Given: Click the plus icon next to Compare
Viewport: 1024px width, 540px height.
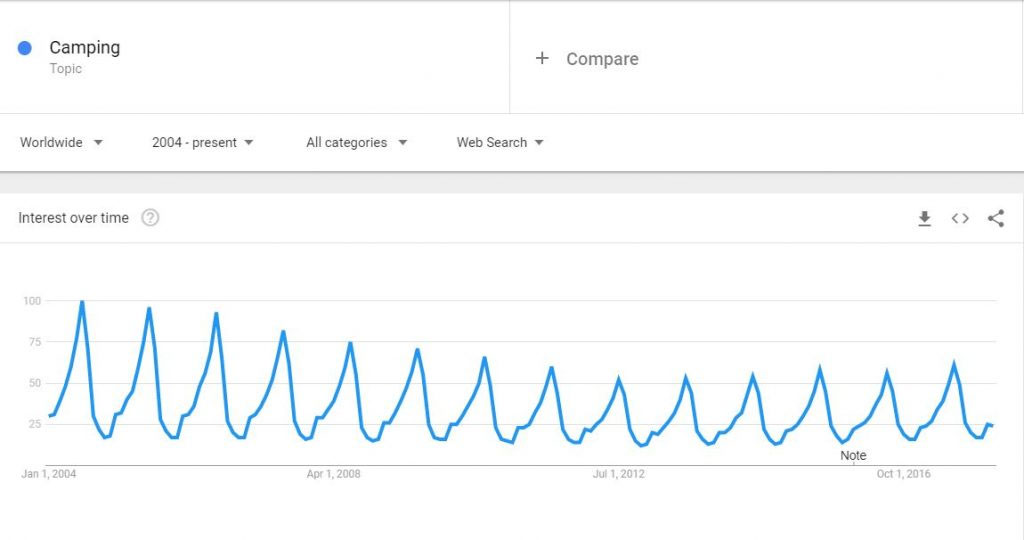Looking at the screenshot, I should point(542,58).
